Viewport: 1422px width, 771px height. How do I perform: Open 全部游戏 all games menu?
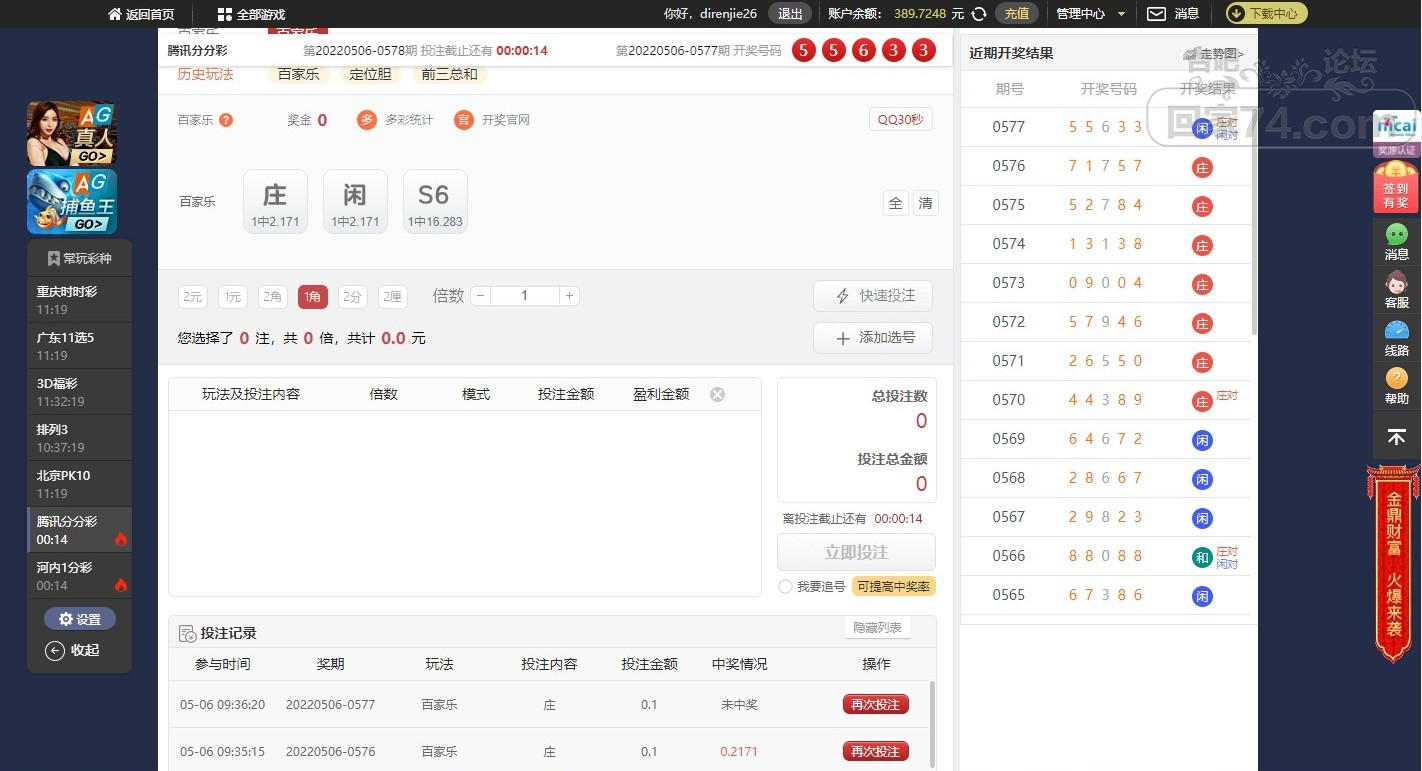pyautogui.click(x=251, y=14)
